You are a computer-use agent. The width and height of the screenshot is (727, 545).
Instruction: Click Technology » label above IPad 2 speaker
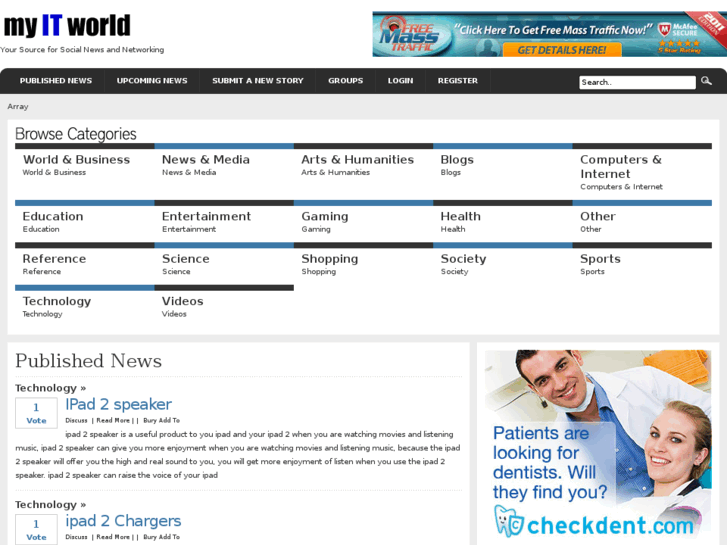click(51, 388)
